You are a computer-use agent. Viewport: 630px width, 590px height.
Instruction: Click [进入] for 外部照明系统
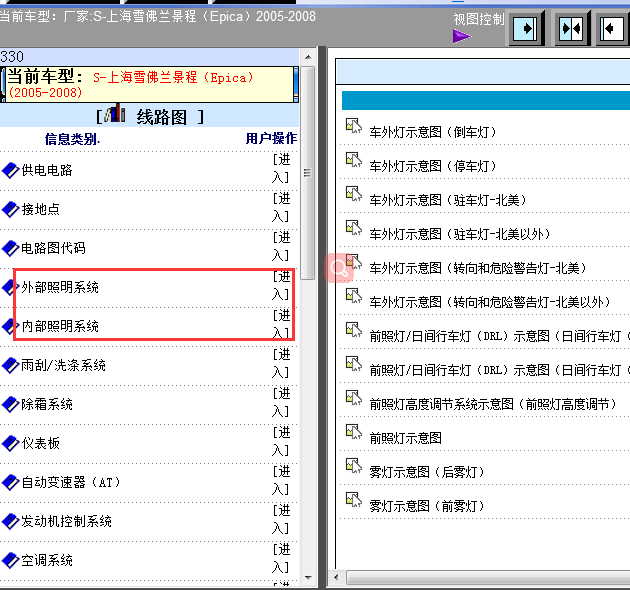pos(281,285)
